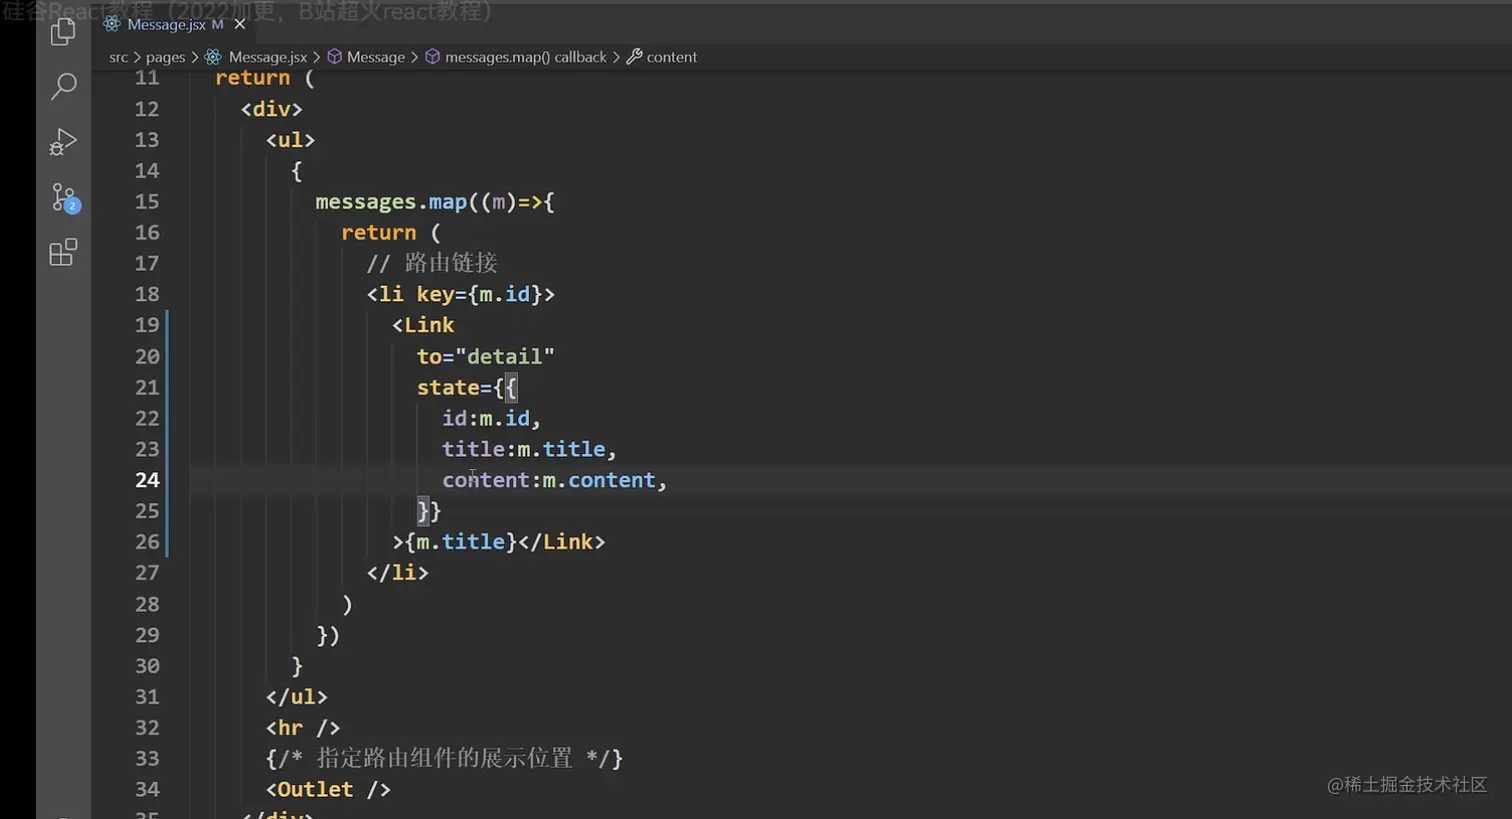Open the Source Control view with badge
The width and height of the screenshot is (1512, 819).
[65, 198]
